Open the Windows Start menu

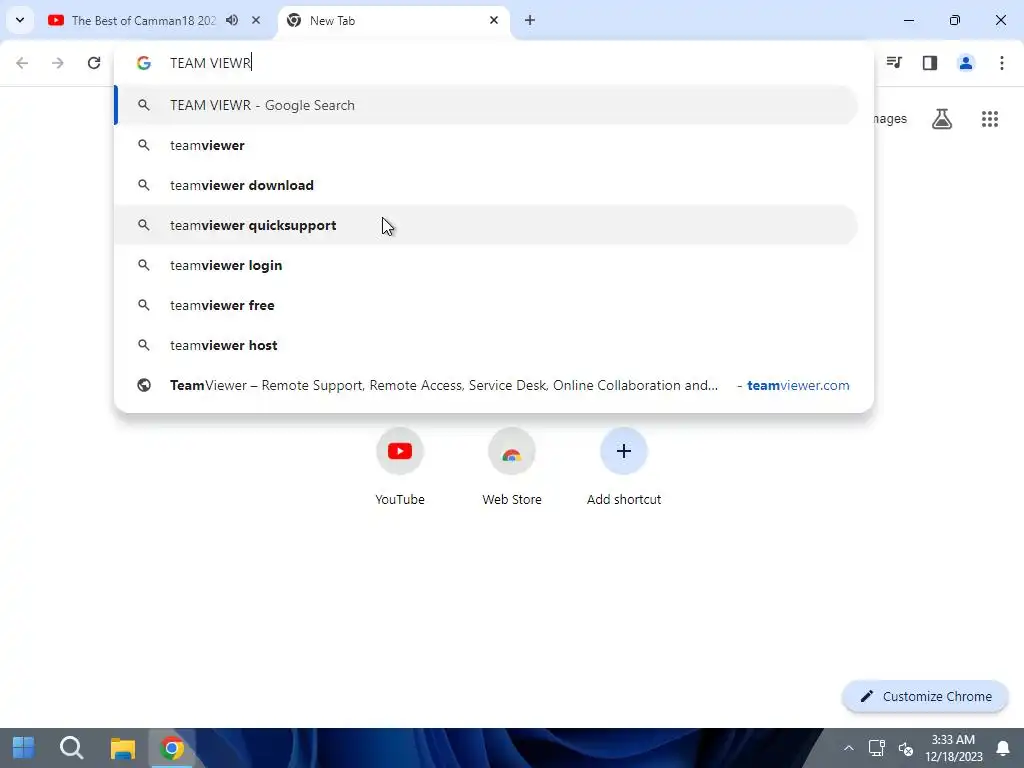coord(24,748)
